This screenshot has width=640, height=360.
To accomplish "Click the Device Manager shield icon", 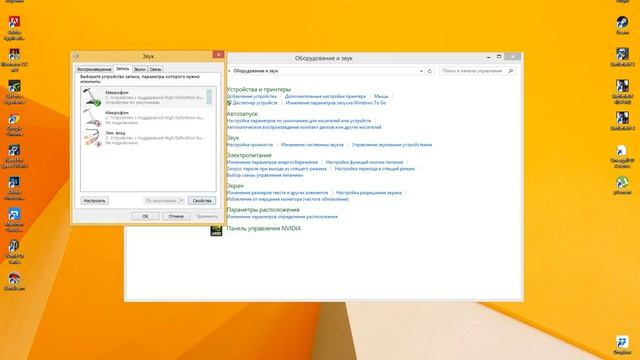I will [229, 103].
